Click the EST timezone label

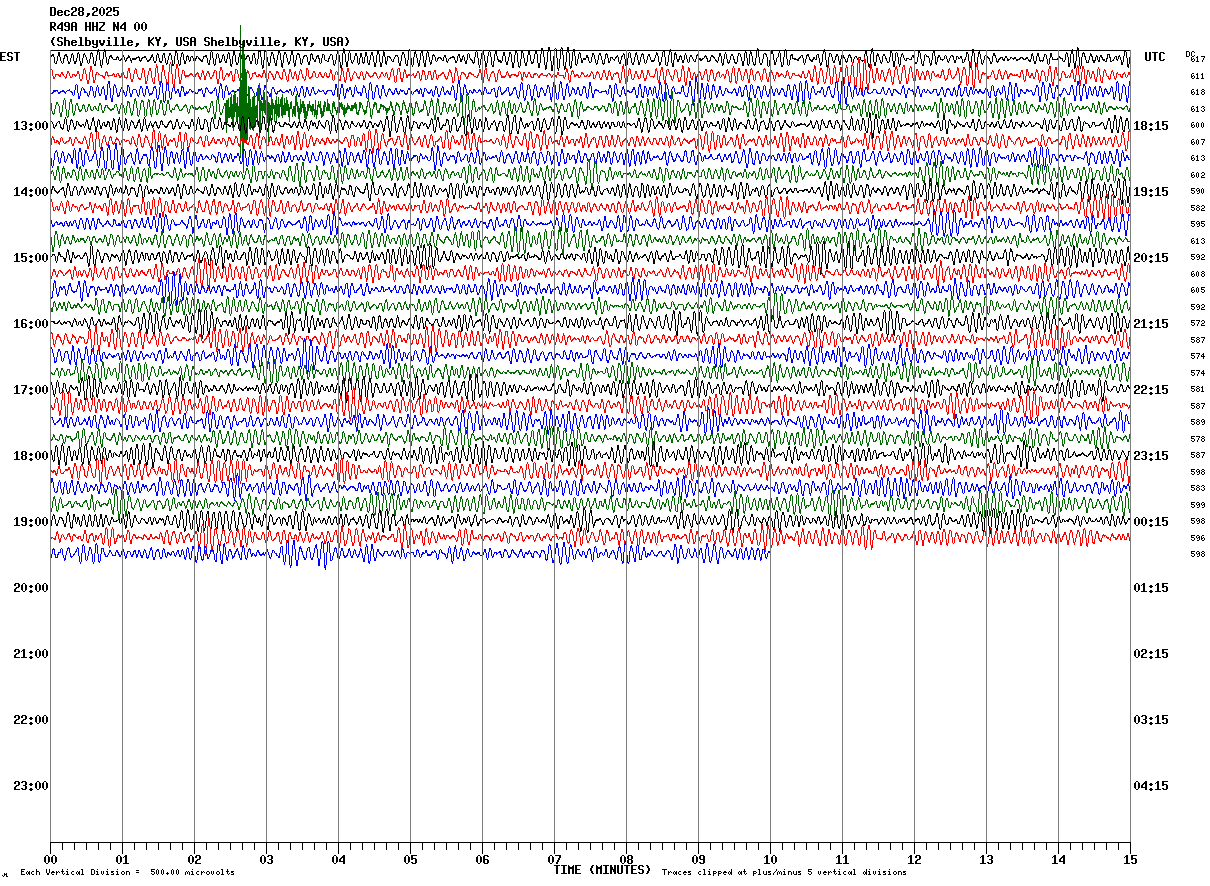click(x=10, y=57)
